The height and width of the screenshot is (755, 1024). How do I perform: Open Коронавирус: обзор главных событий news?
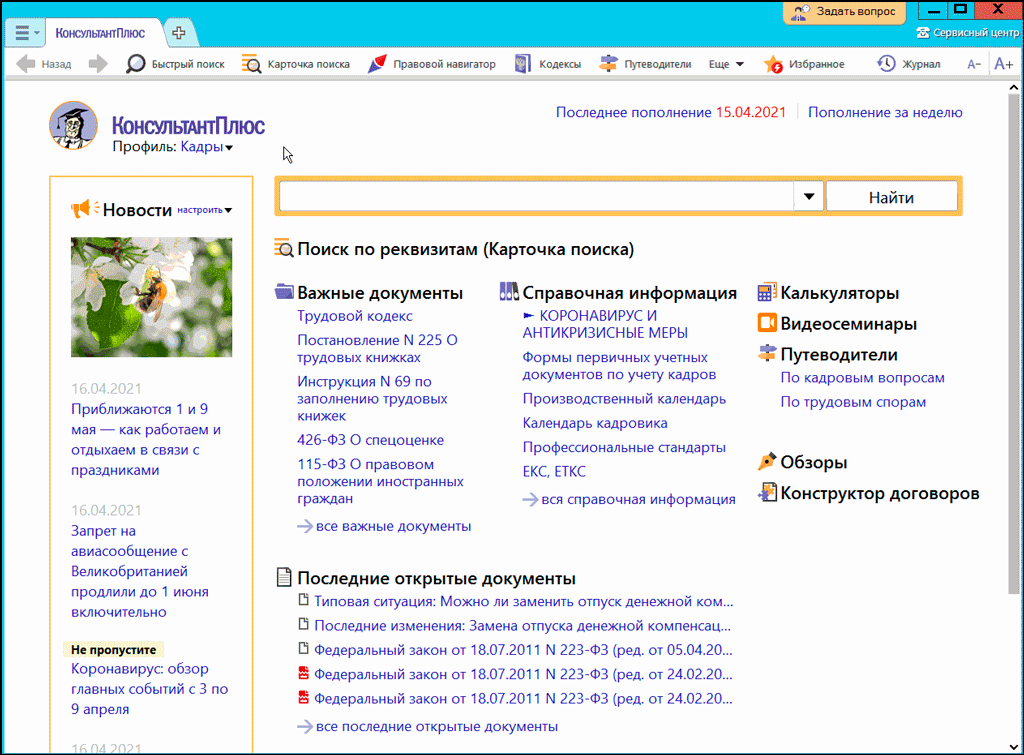(x=150, y=689)
